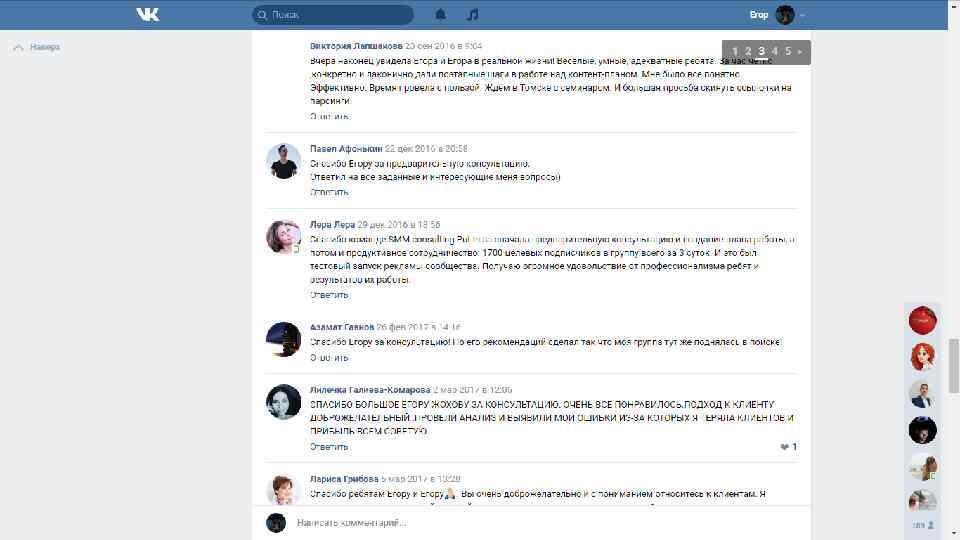Viewport: 960px width, 540px height.
Task: Go to comments page 5
Action: 788,51
